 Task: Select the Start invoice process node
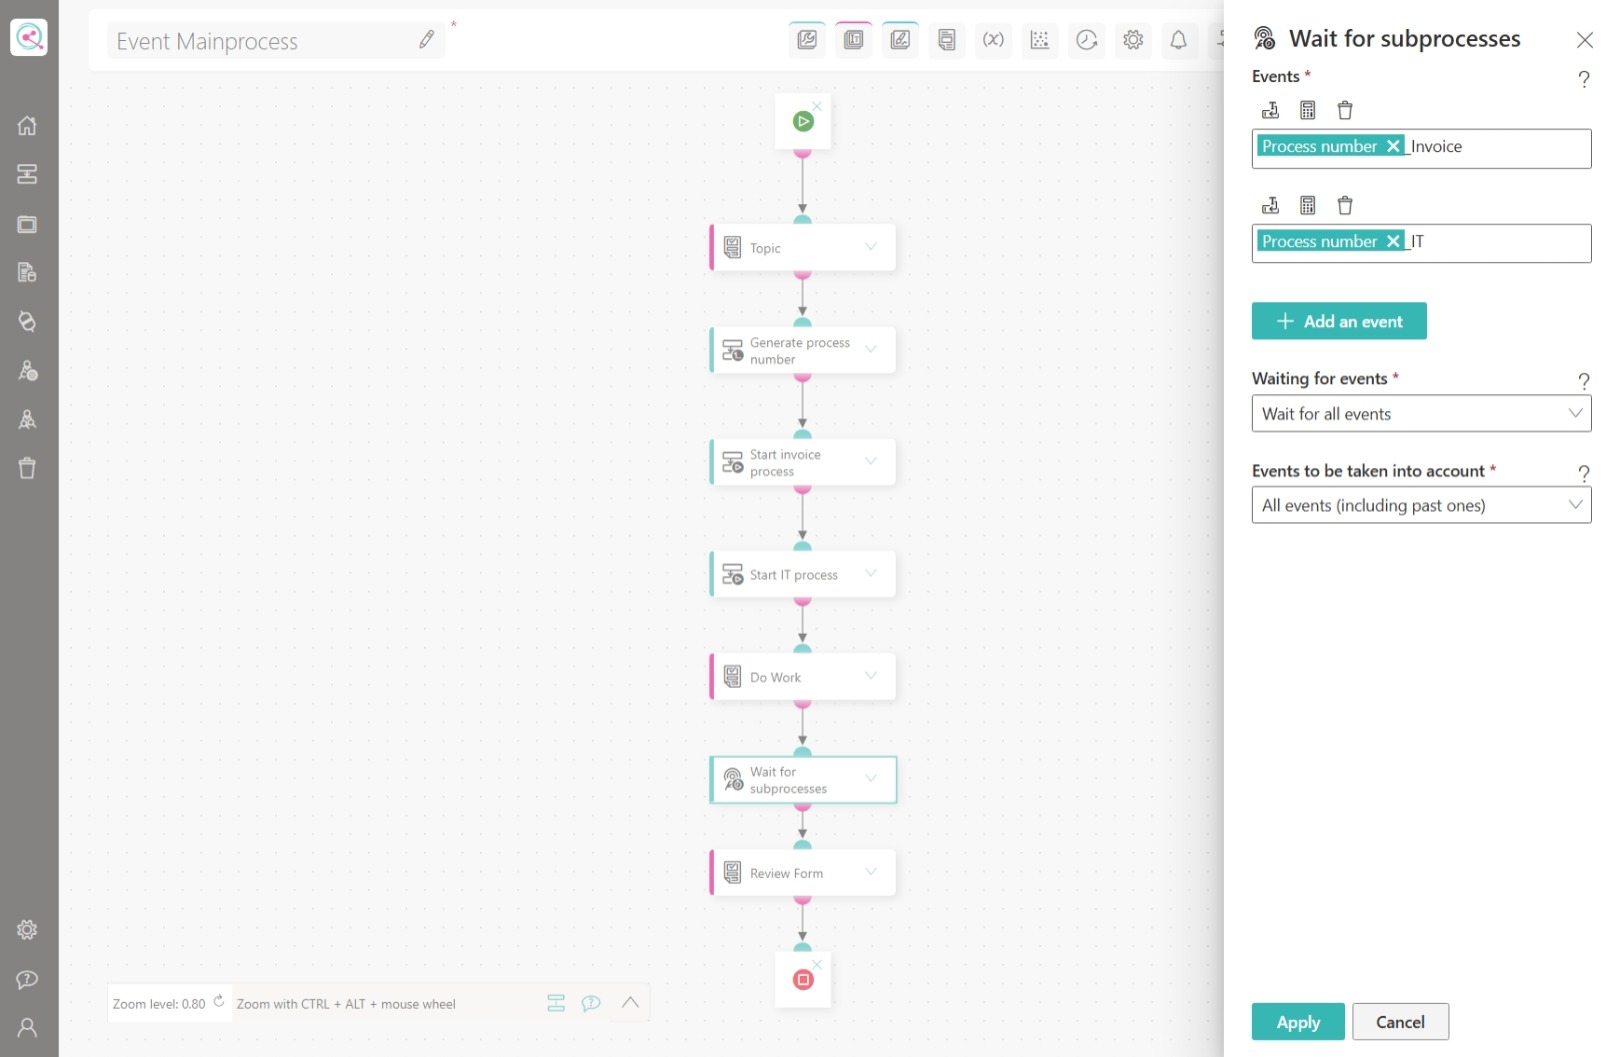(802, 462)
